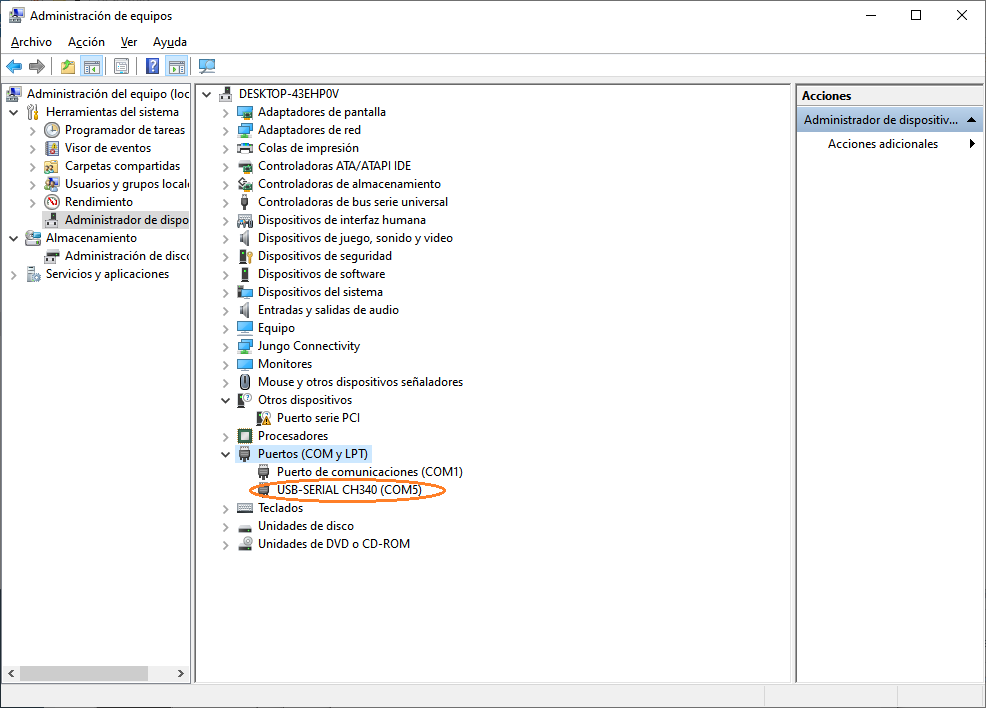986x708 pixels.
Task: Click the left pane scroll left arrow
Action: (x=11, y=673)
